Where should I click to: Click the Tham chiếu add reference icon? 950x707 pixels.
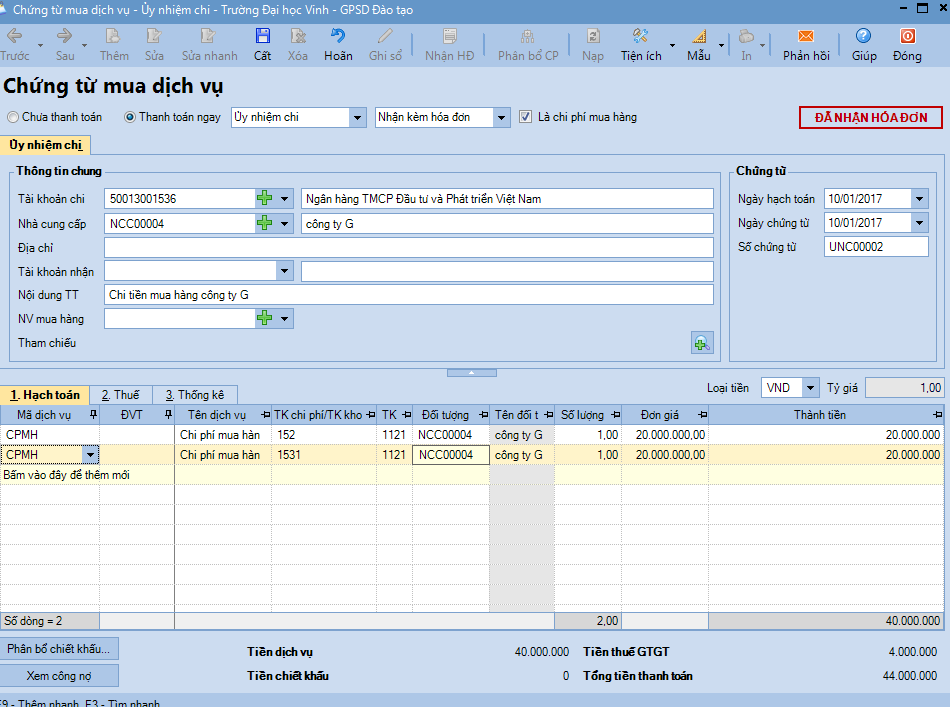[x=702, y=343]
